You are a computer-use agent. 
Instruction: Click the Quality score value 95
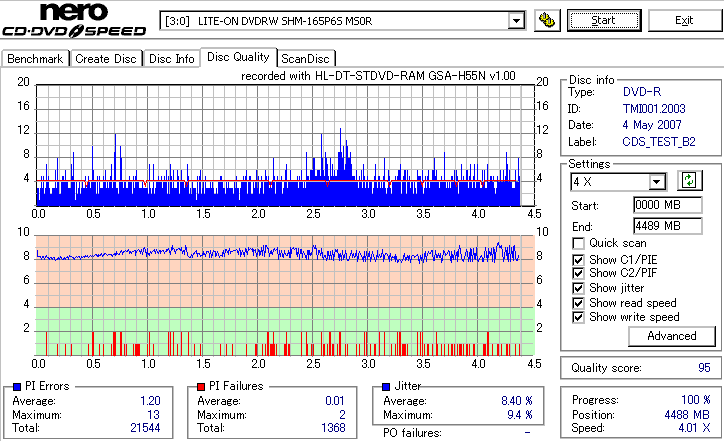click(704, 368)
